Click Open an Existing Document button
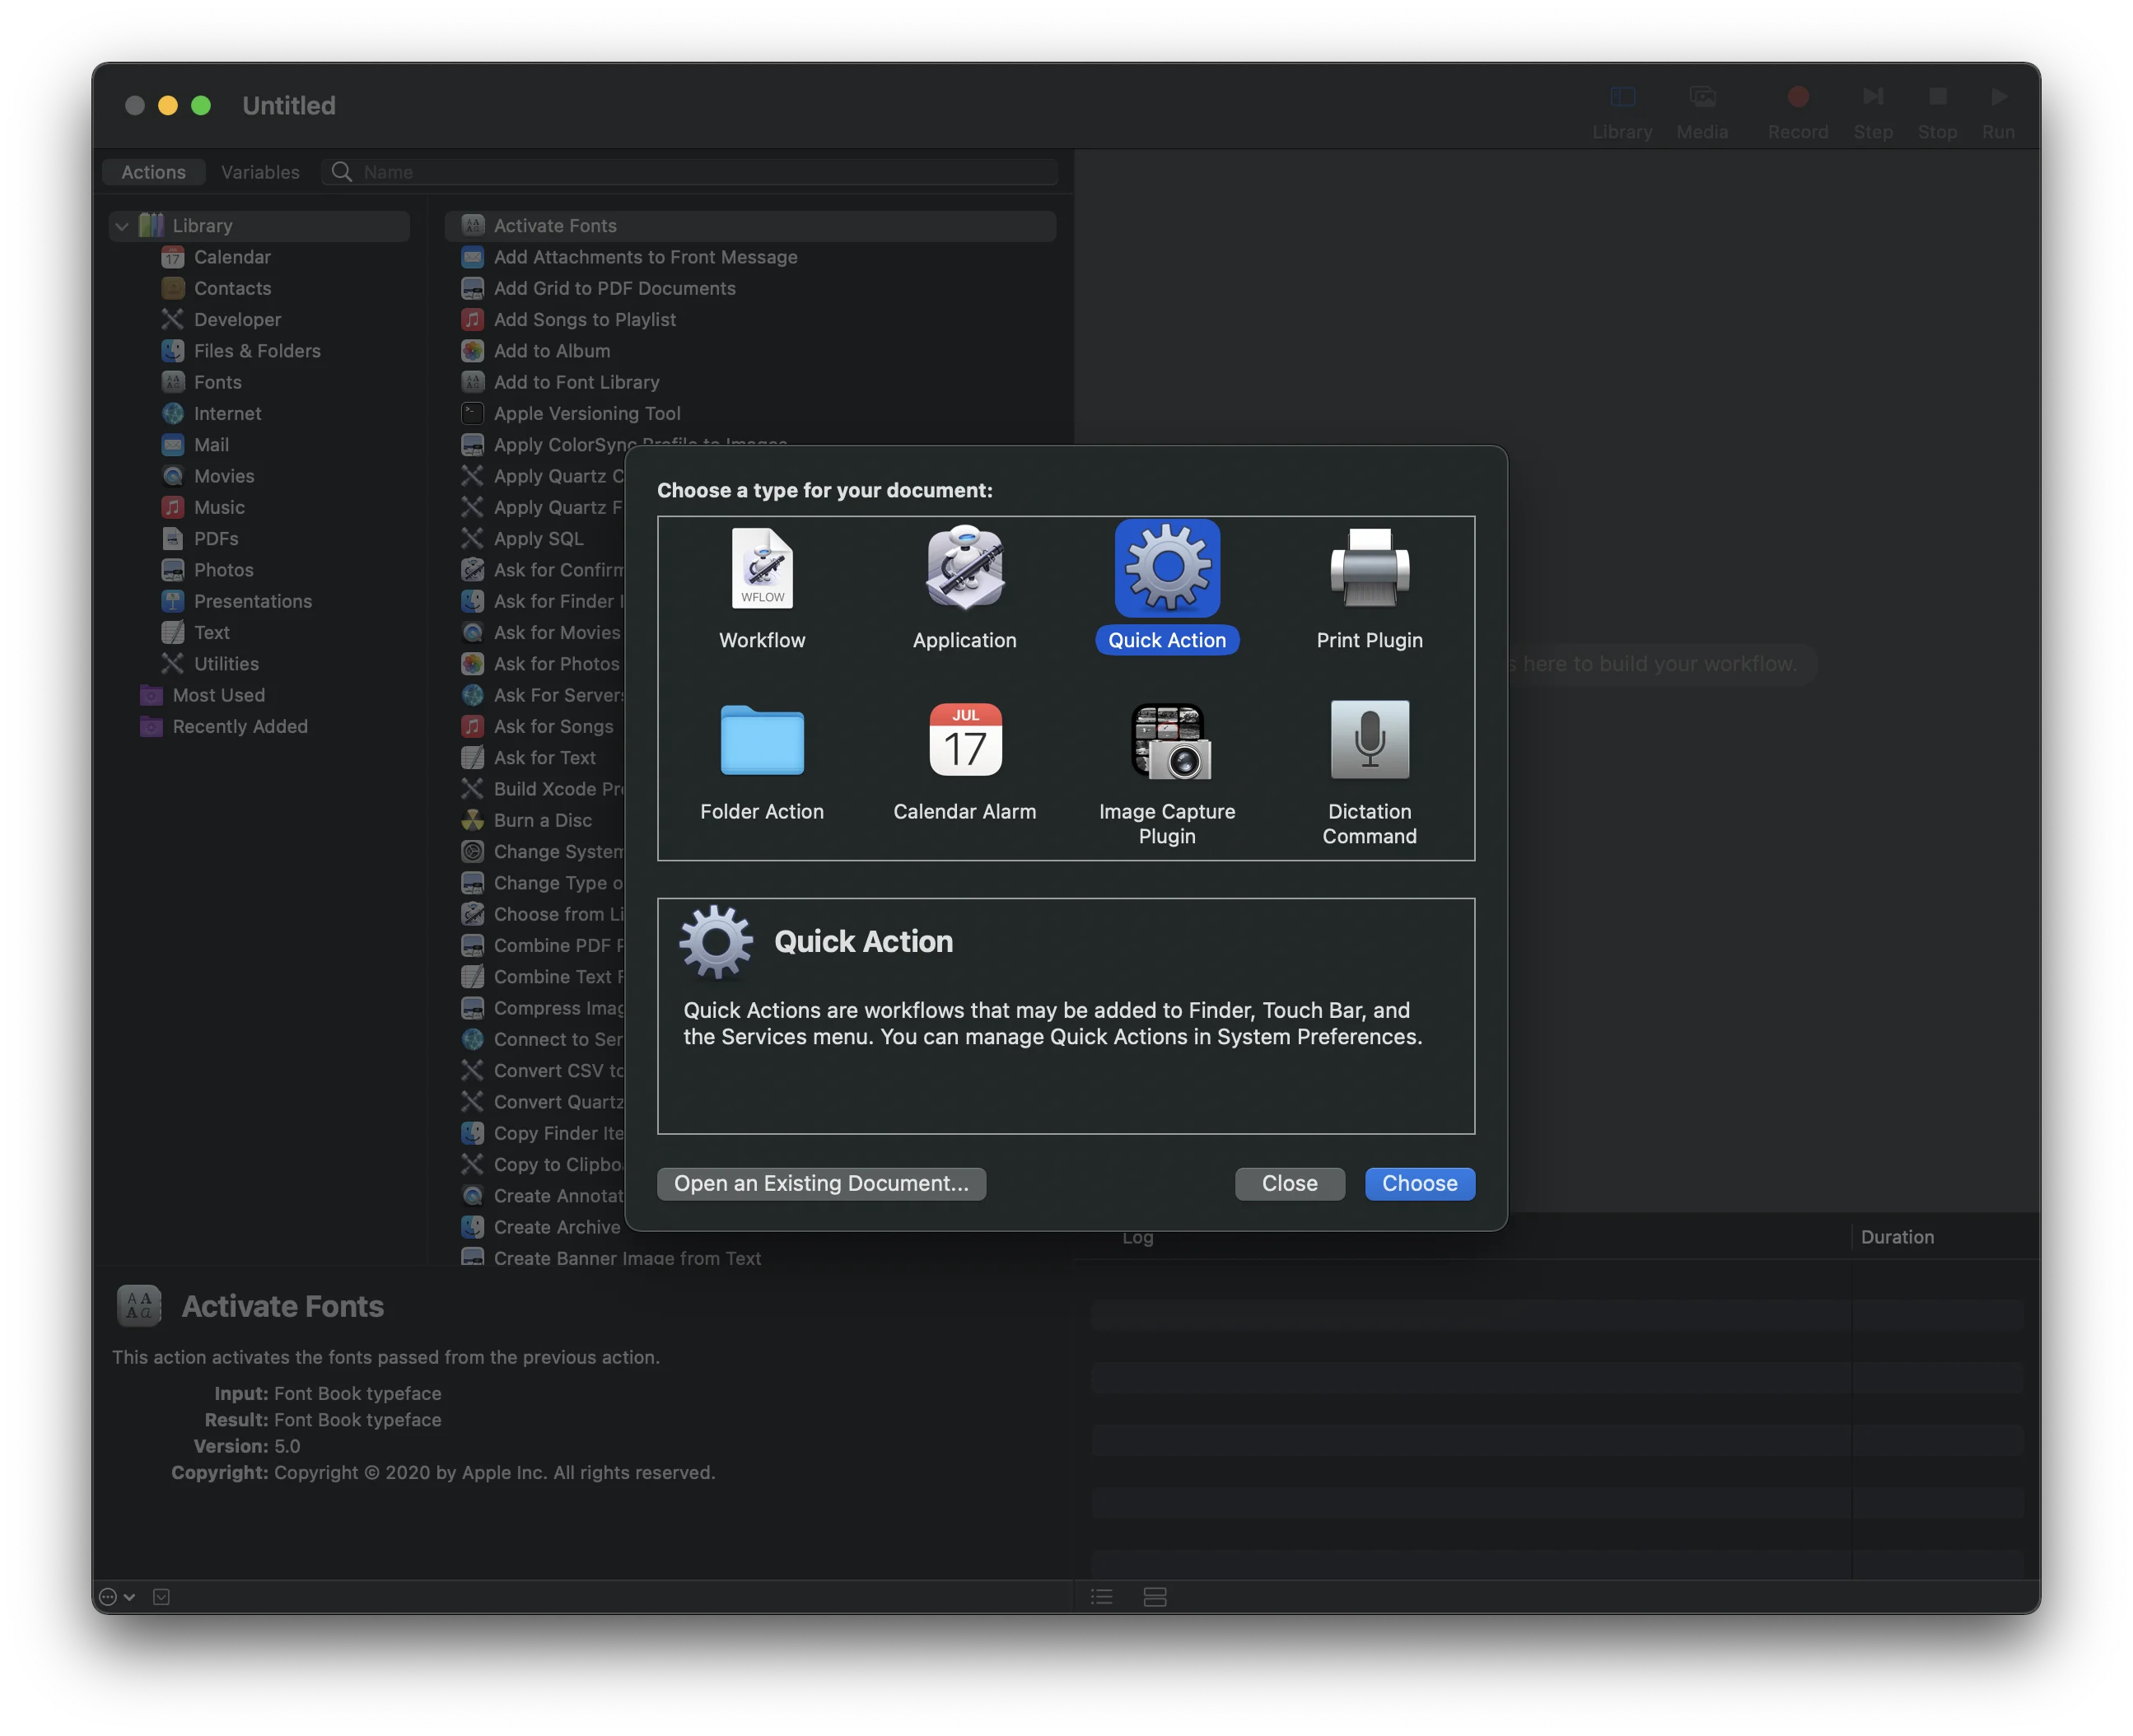 [x=820, y=1183]
